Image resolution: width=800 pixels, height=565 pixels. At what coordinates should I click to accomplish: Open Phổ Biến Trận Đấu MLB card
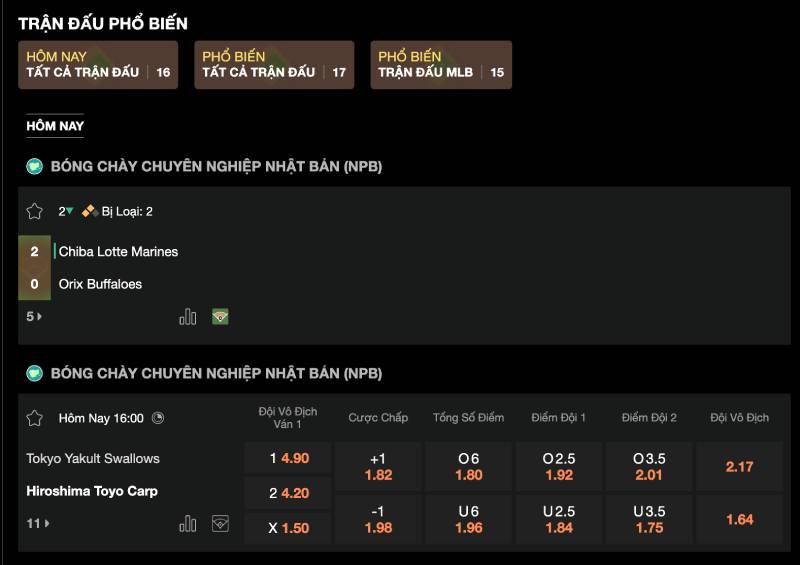click(x=441, y=65)
